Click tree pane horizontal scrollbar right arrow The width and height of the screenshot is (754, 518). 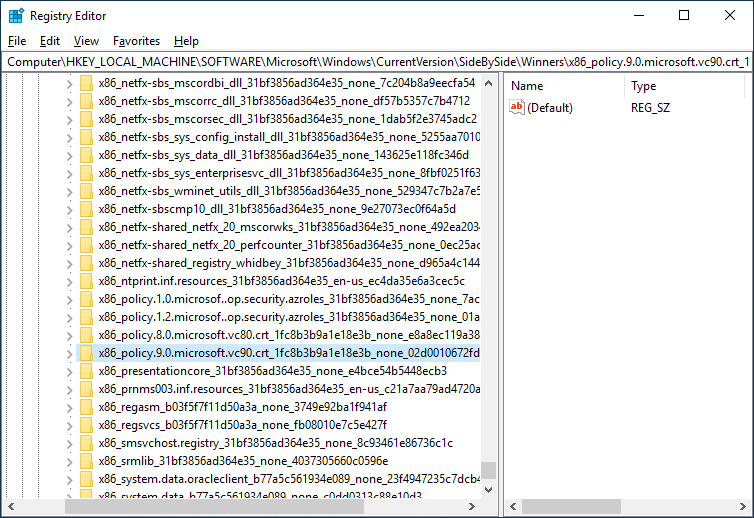(x=472, y=506)
